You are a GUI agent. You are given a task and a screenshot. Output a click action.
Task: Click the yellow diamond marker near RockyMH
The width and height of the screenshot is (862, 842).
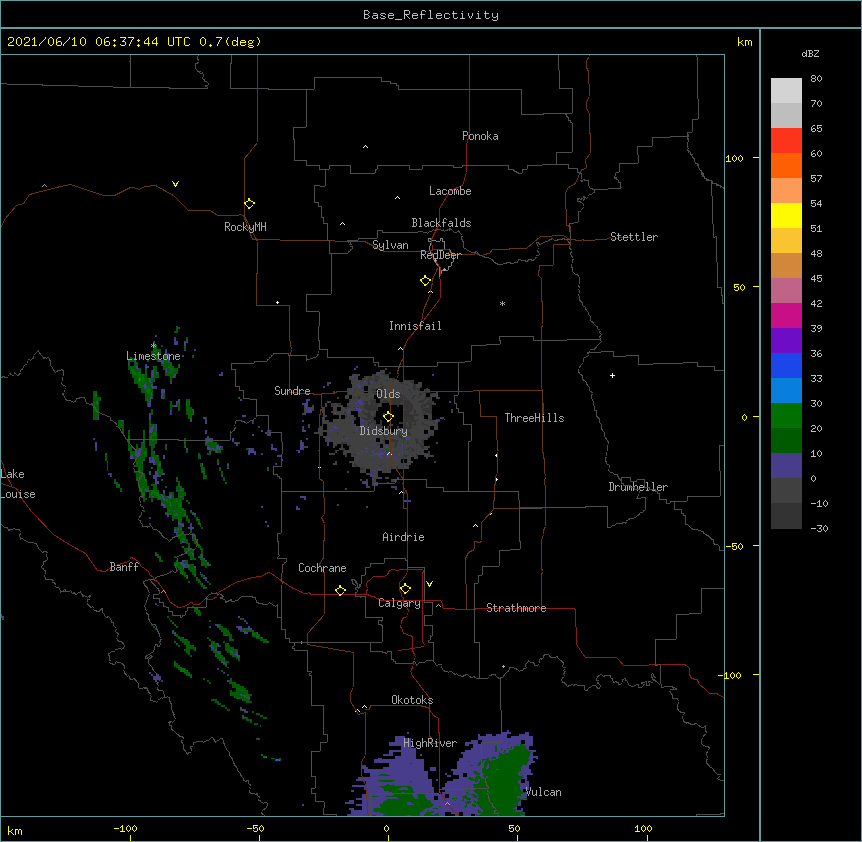click(x=249, y=204)
